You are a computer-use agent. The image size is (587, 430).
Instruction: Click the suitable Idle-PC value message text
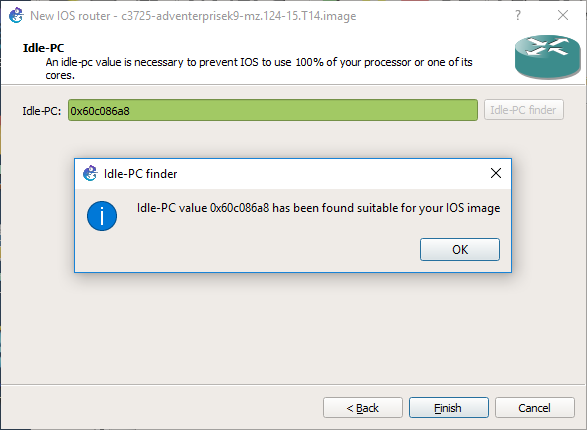[x=318, y=208]
